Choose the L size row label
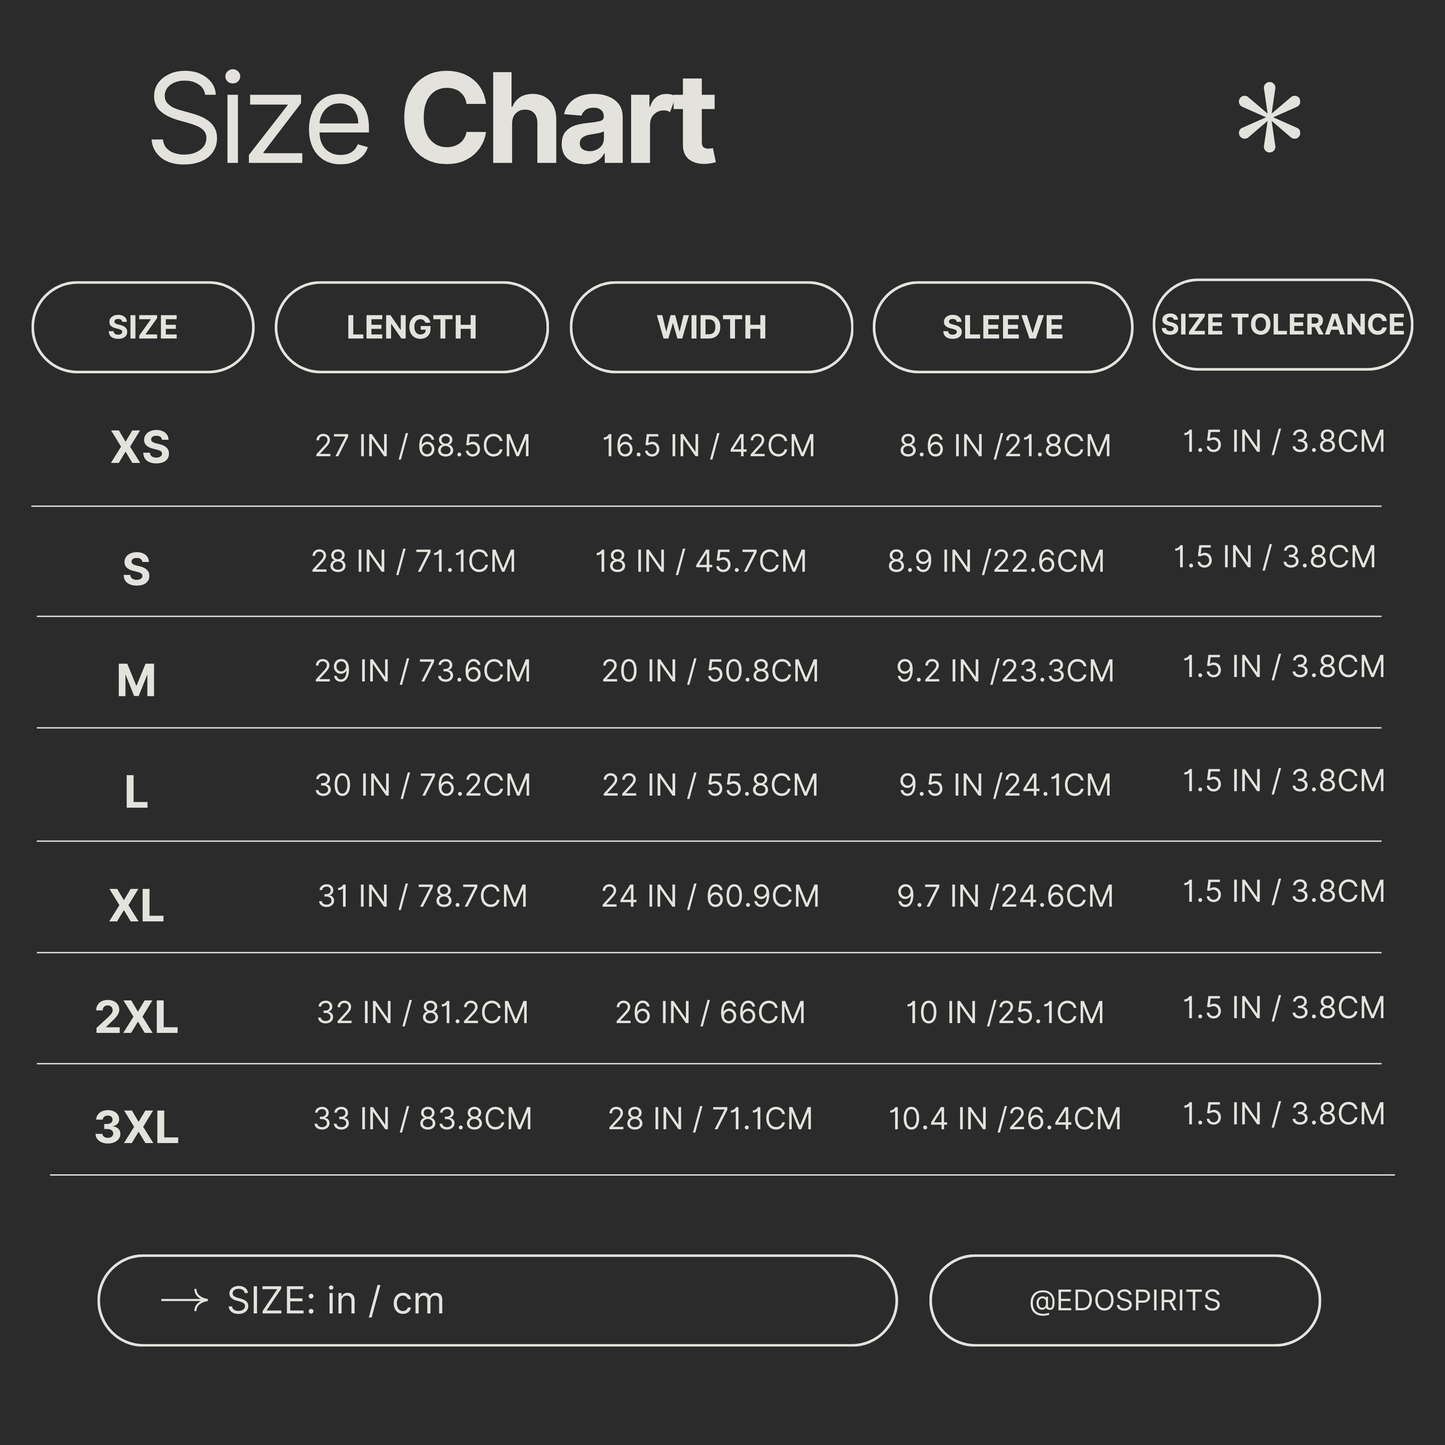 tap(136, 793)
